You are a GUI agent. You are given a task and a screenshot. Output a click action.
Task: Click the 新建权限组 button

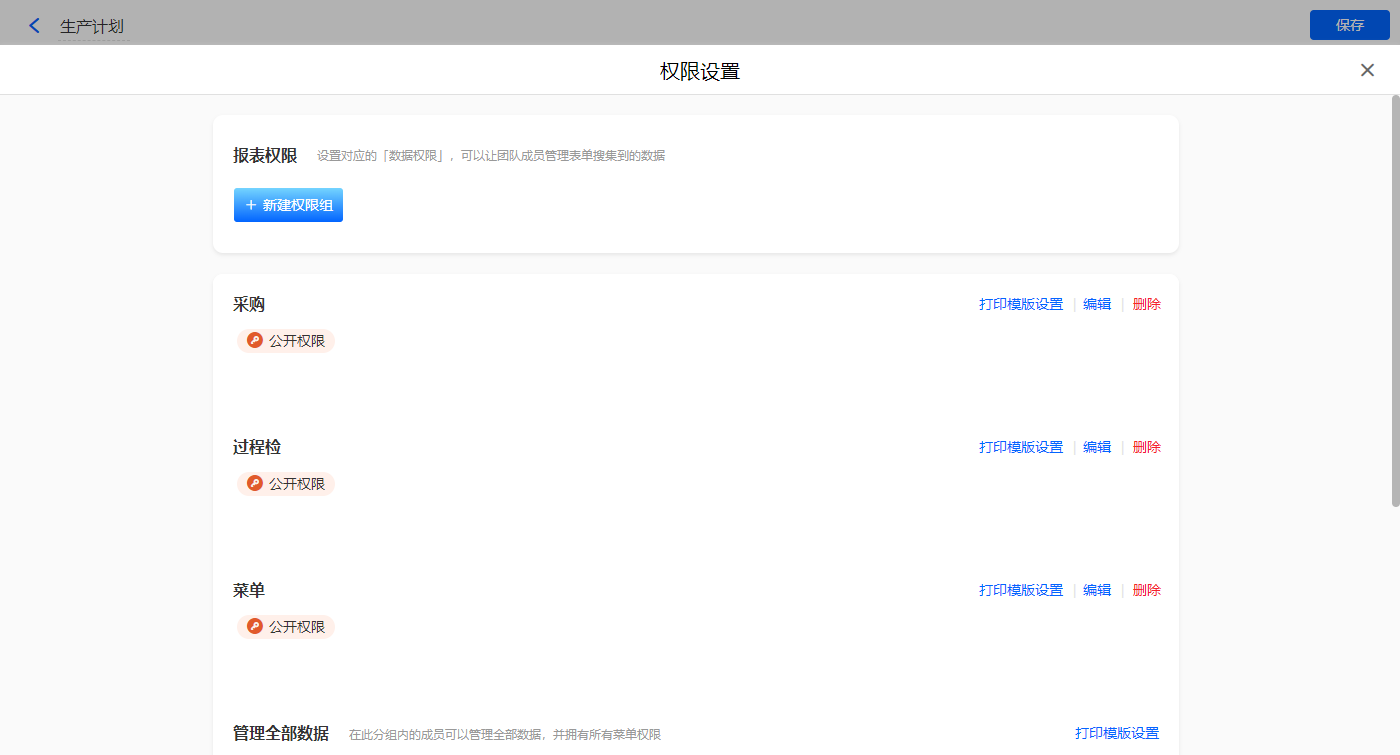tap(288, 205)
